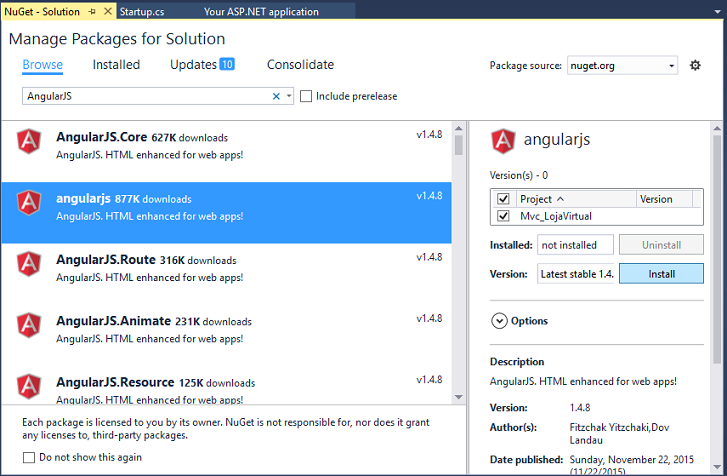Click the AngularJS.Core package logo
727x476 pixels.
click(29, 141)
